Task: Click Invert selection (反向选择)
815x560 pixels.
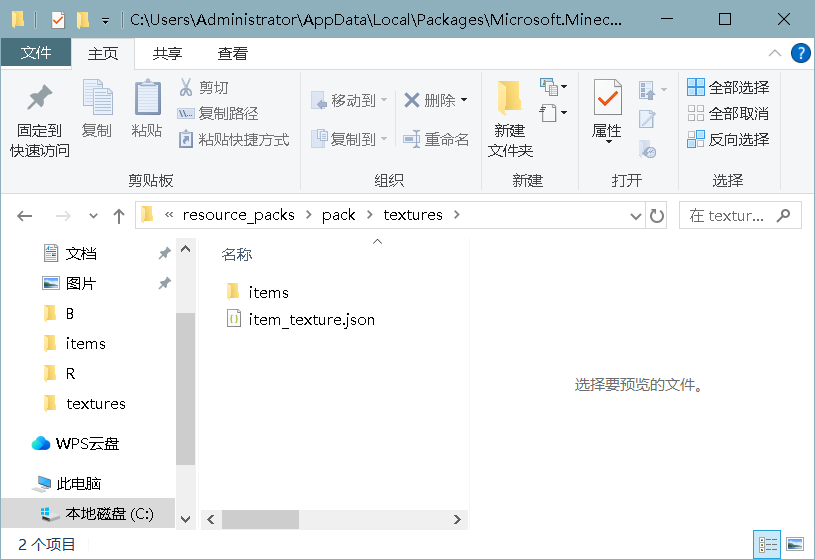Action: [728, 139]
